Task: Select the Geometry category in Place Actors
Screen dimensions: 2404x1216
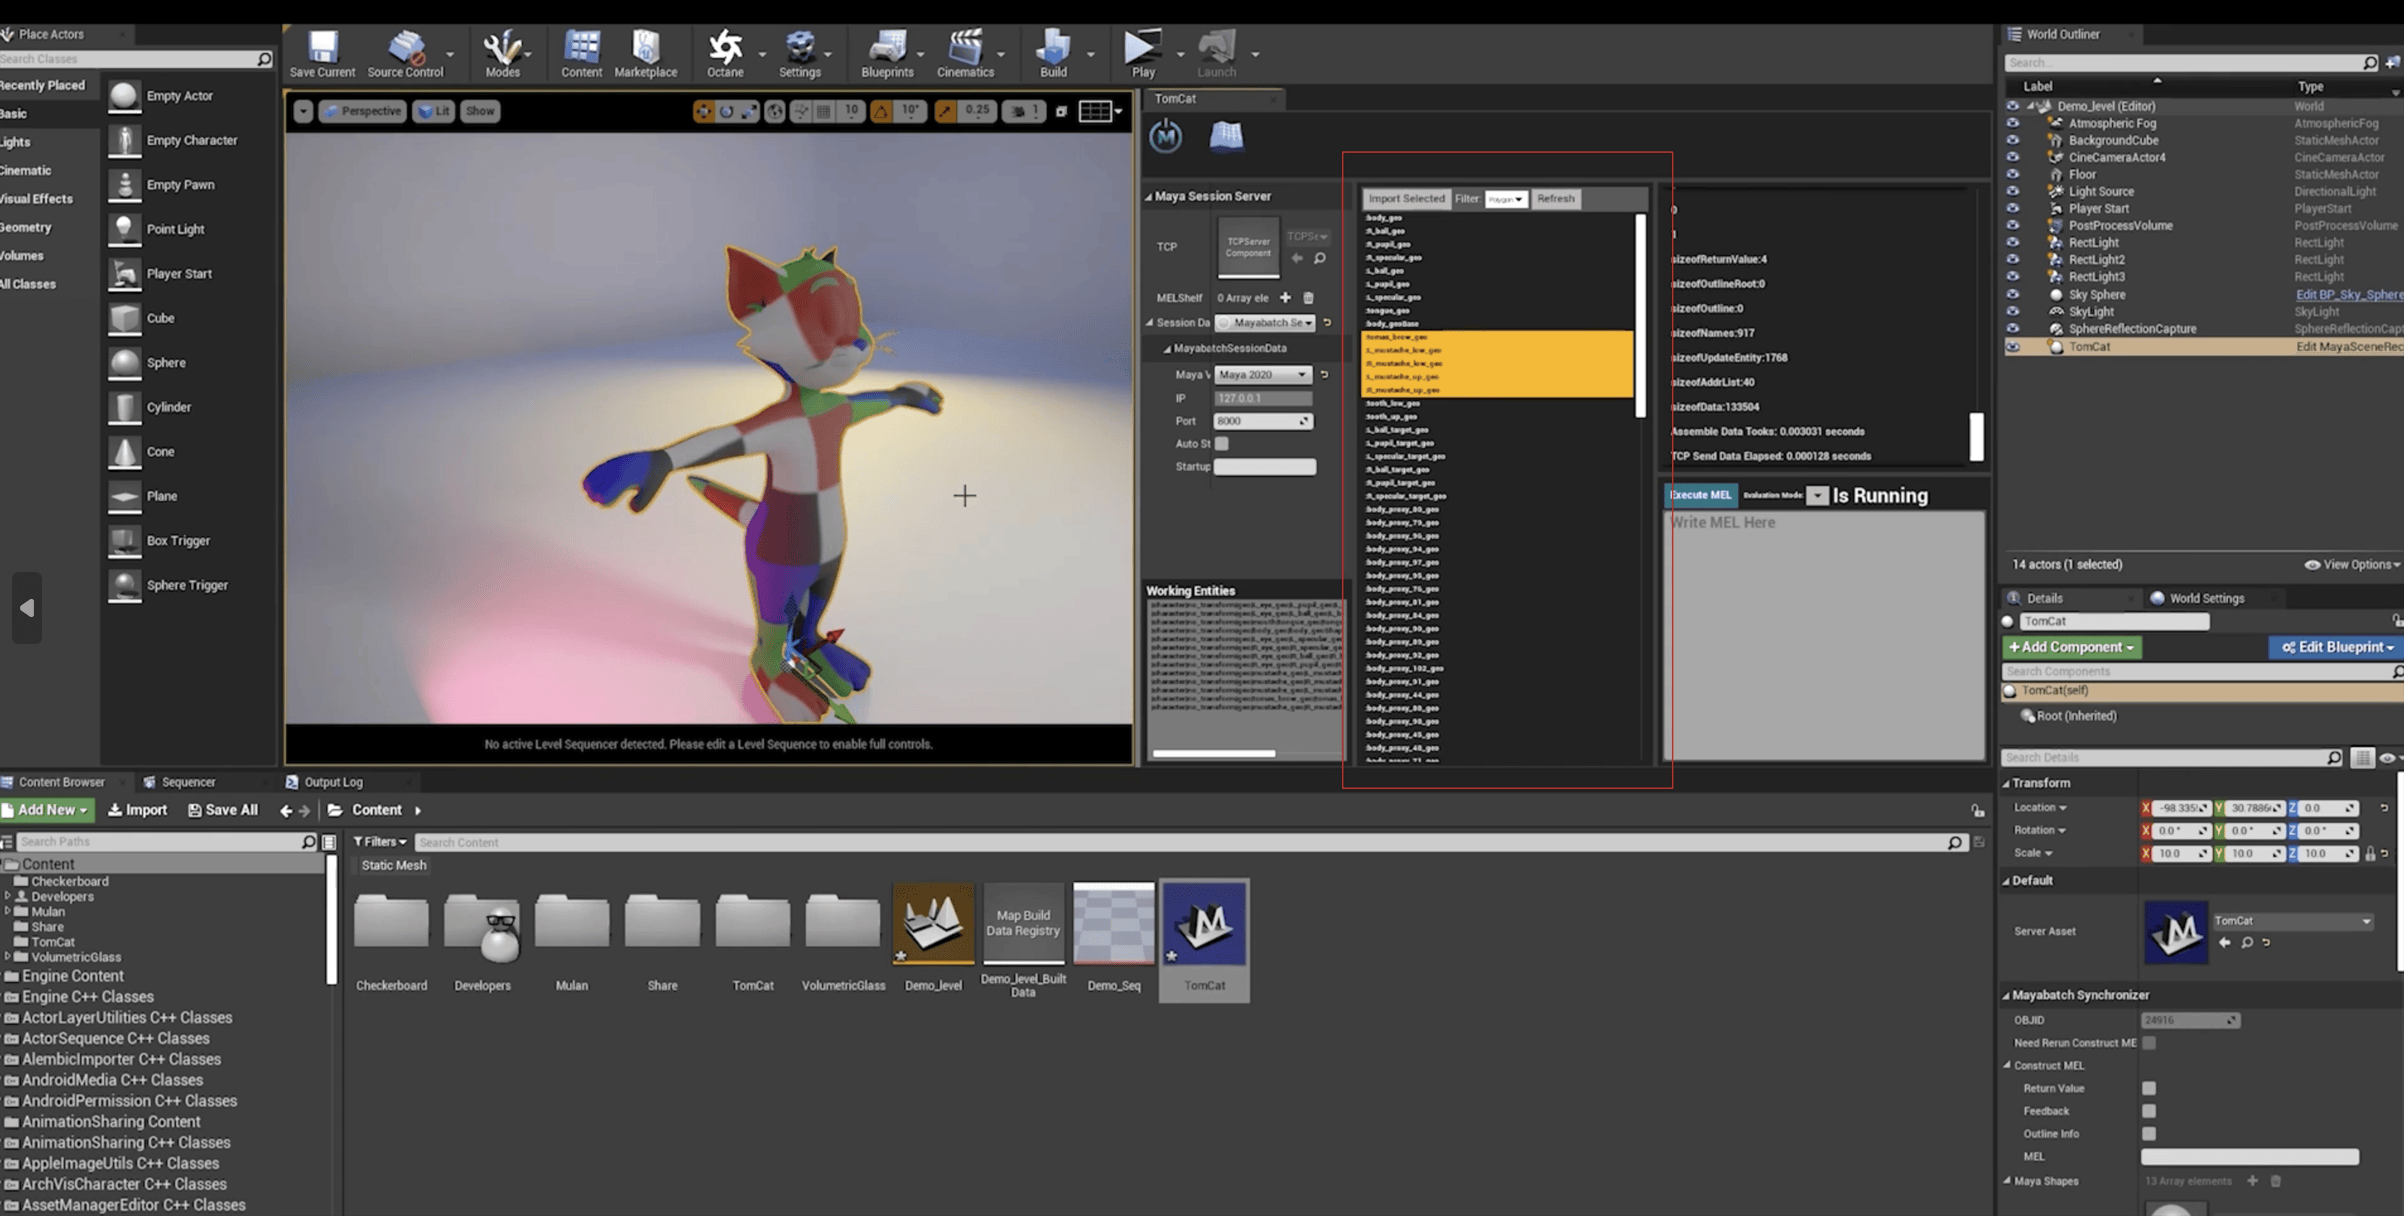Action: point(25,227)
